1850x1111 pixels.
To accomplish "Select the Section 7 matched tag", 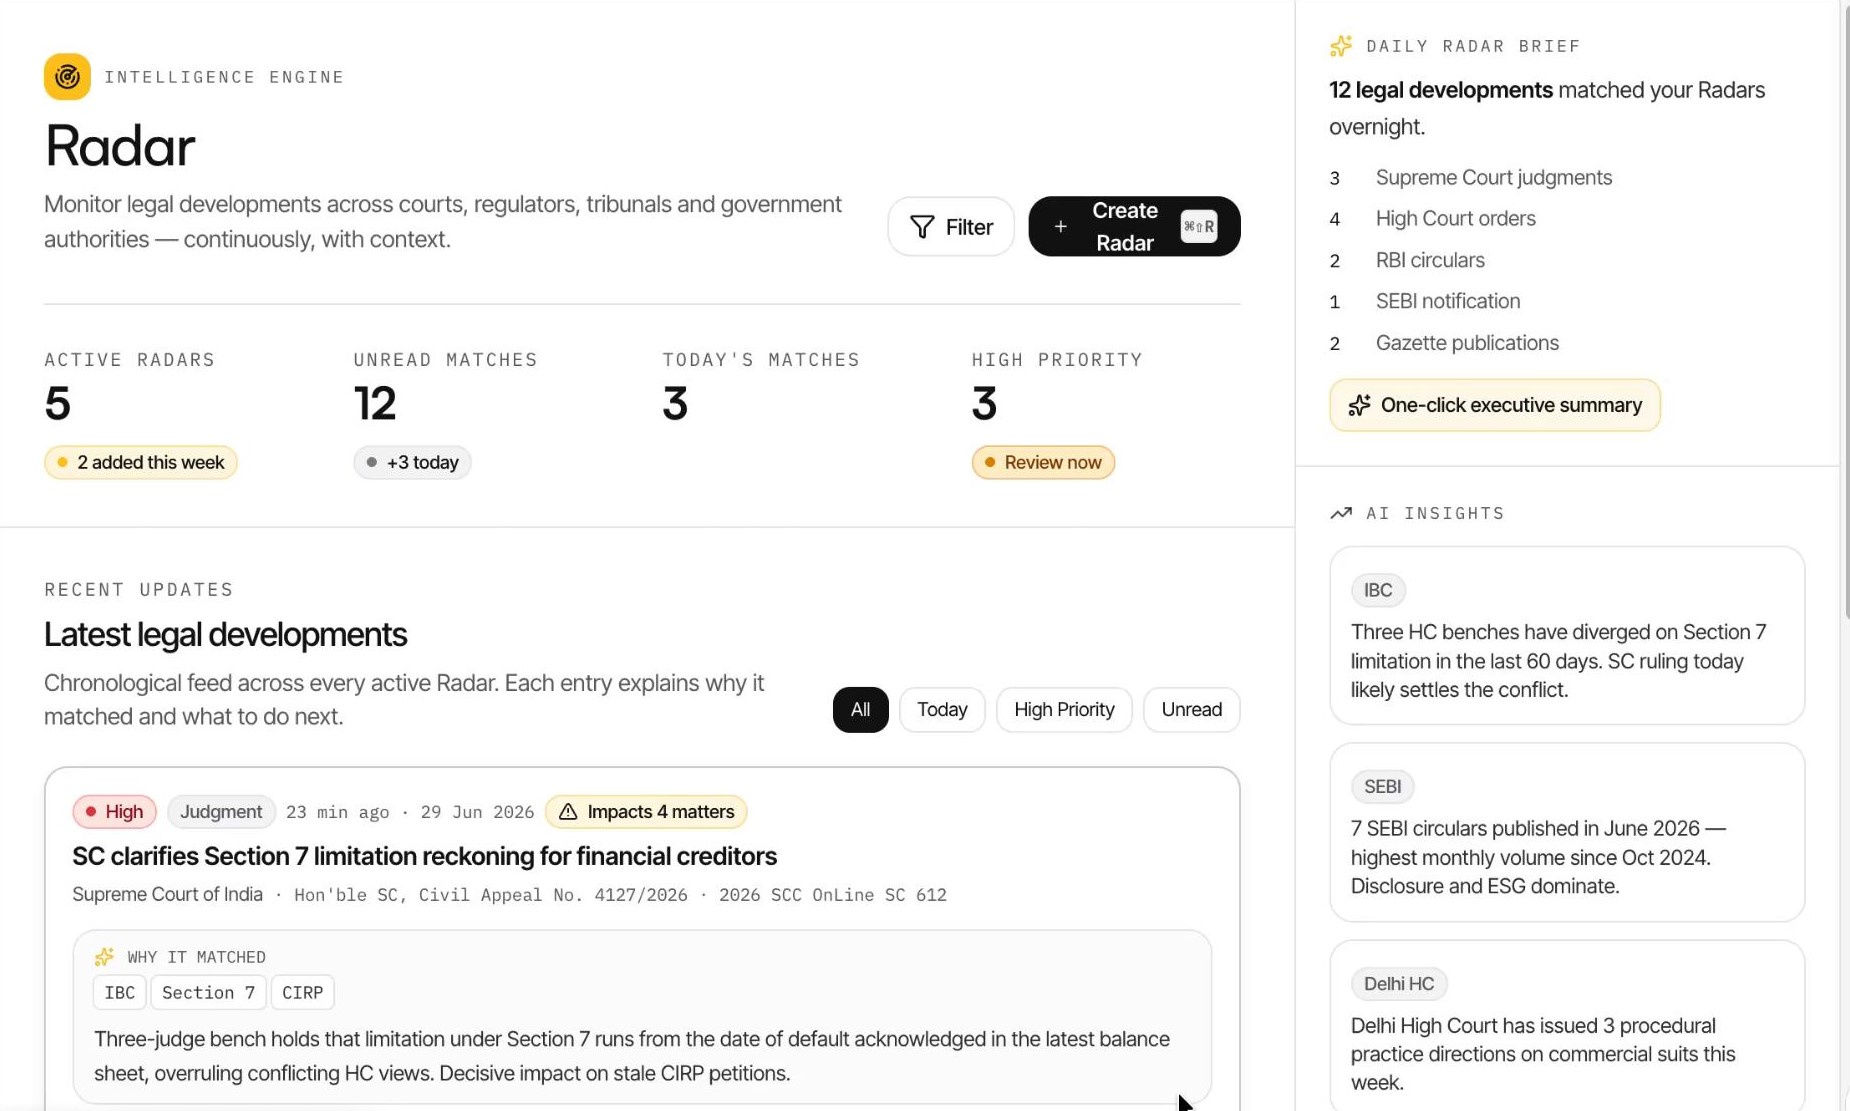I will [x=208, y=993].
